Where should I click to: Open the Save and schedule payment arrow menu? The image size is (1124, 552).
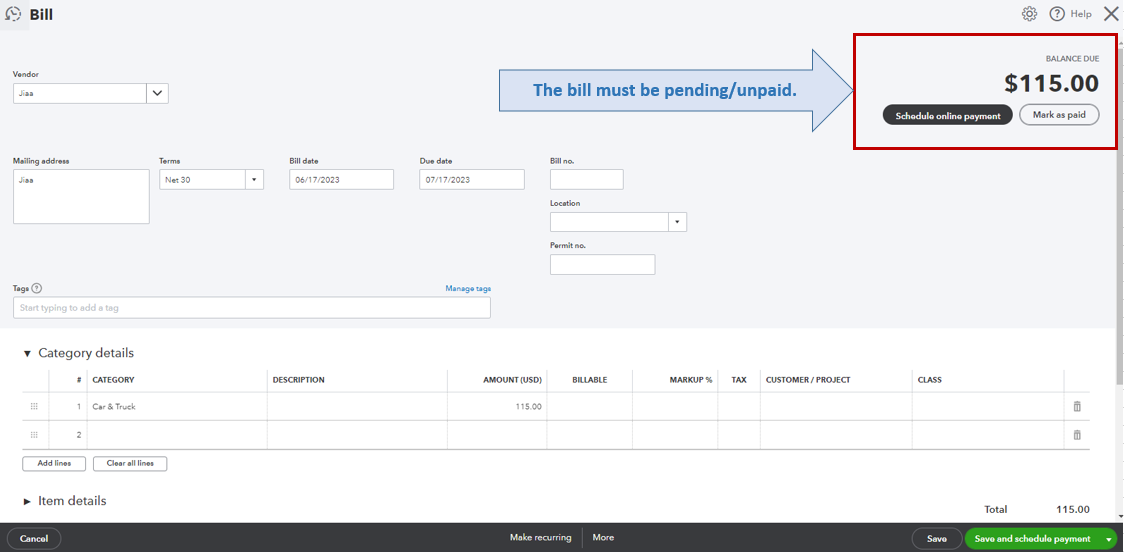tap(1108, 539)
